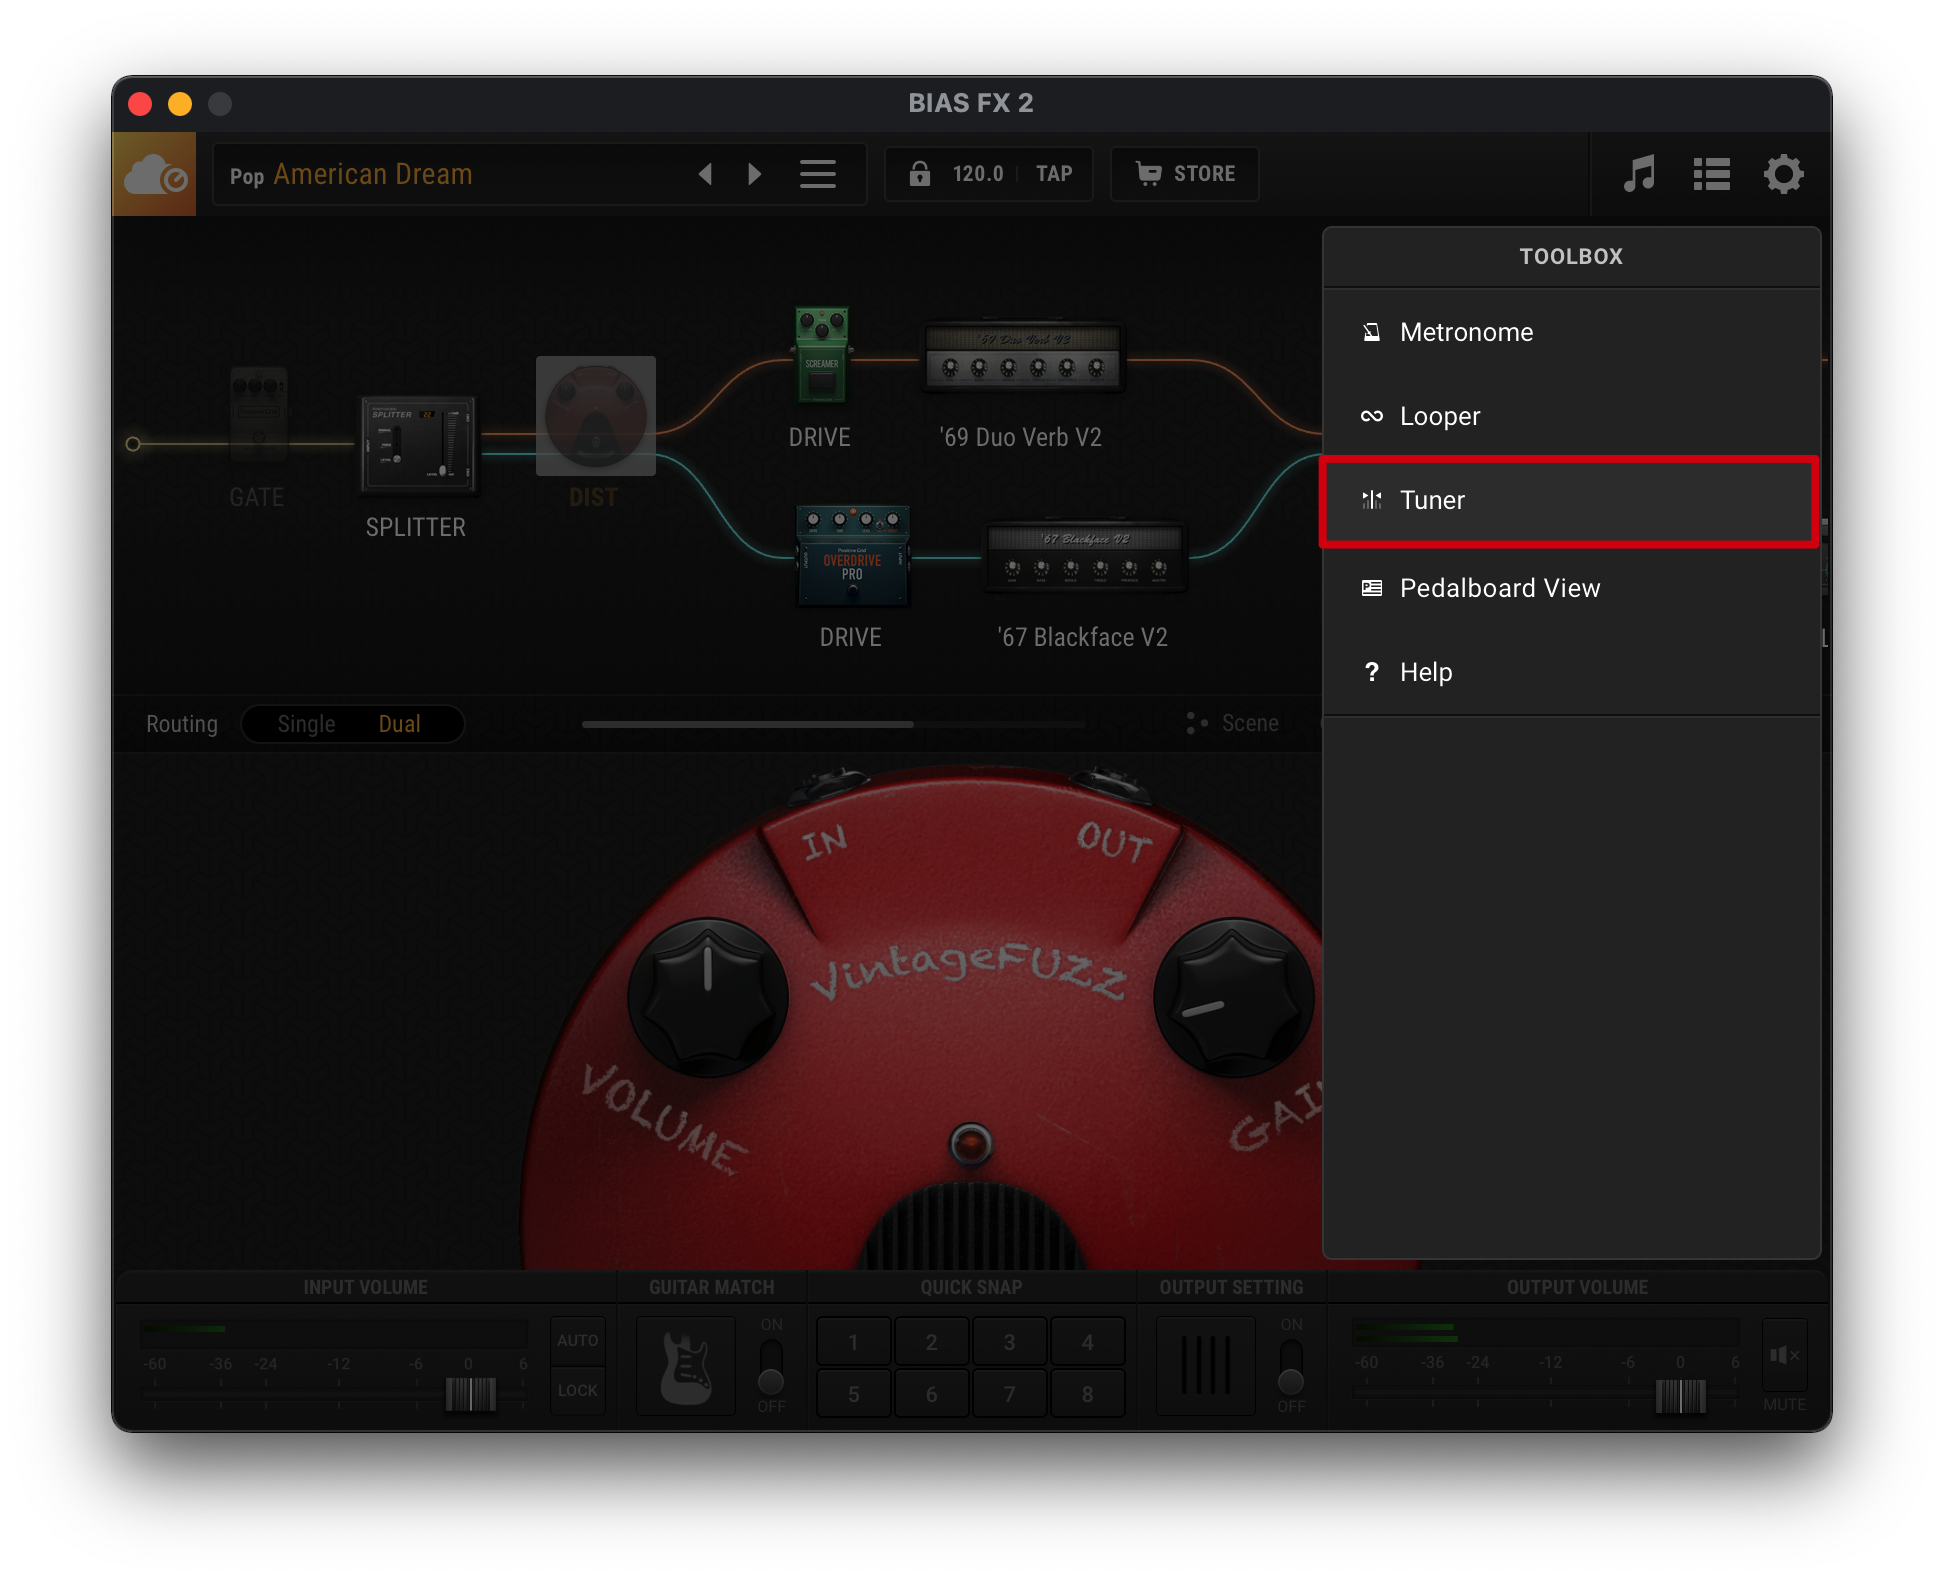Click the Pop category label
Viewport: 1944px width, 1580px height.
[x=247, y=177]
